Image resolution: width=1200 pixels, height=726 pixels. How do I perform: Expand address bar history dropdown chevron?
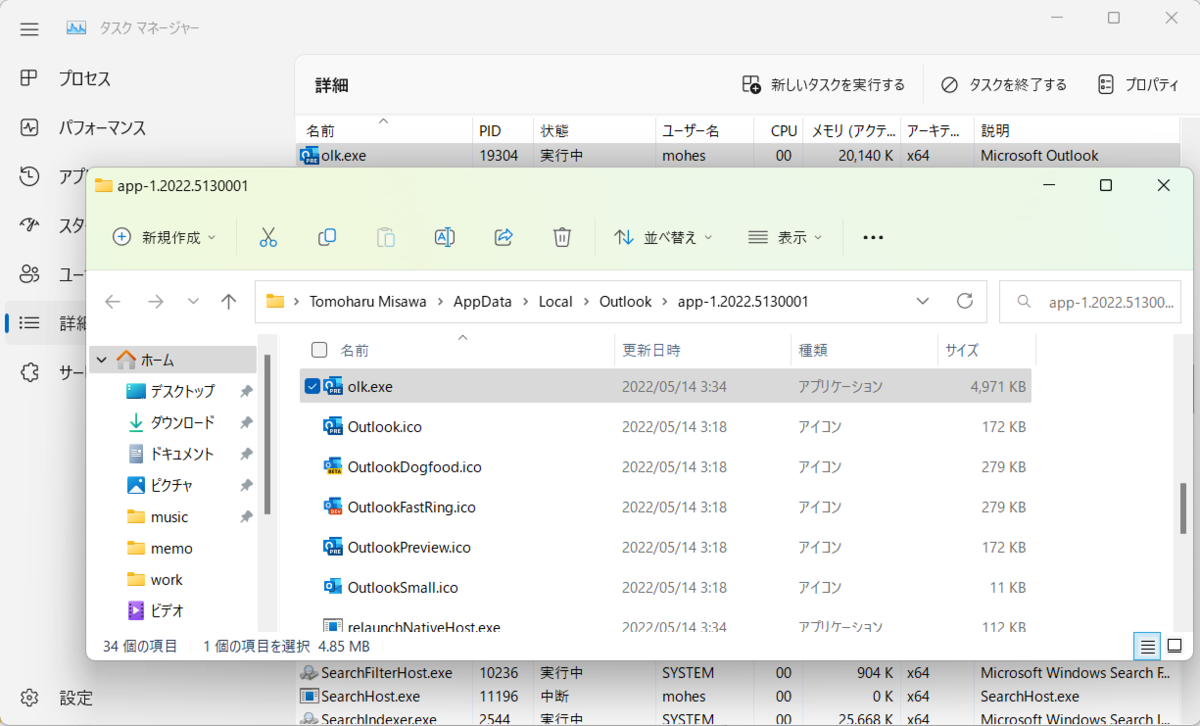[x=923, y=301]
